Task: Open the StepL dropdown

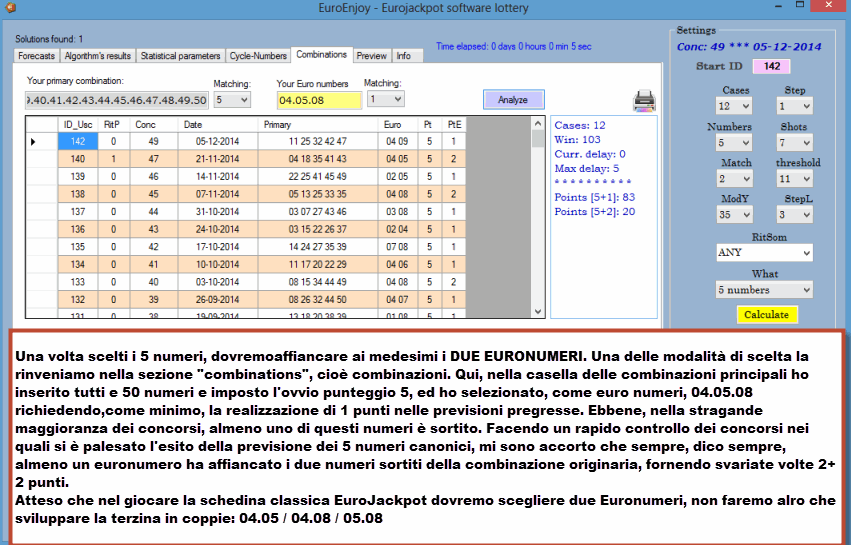Action: pos(795,214)
